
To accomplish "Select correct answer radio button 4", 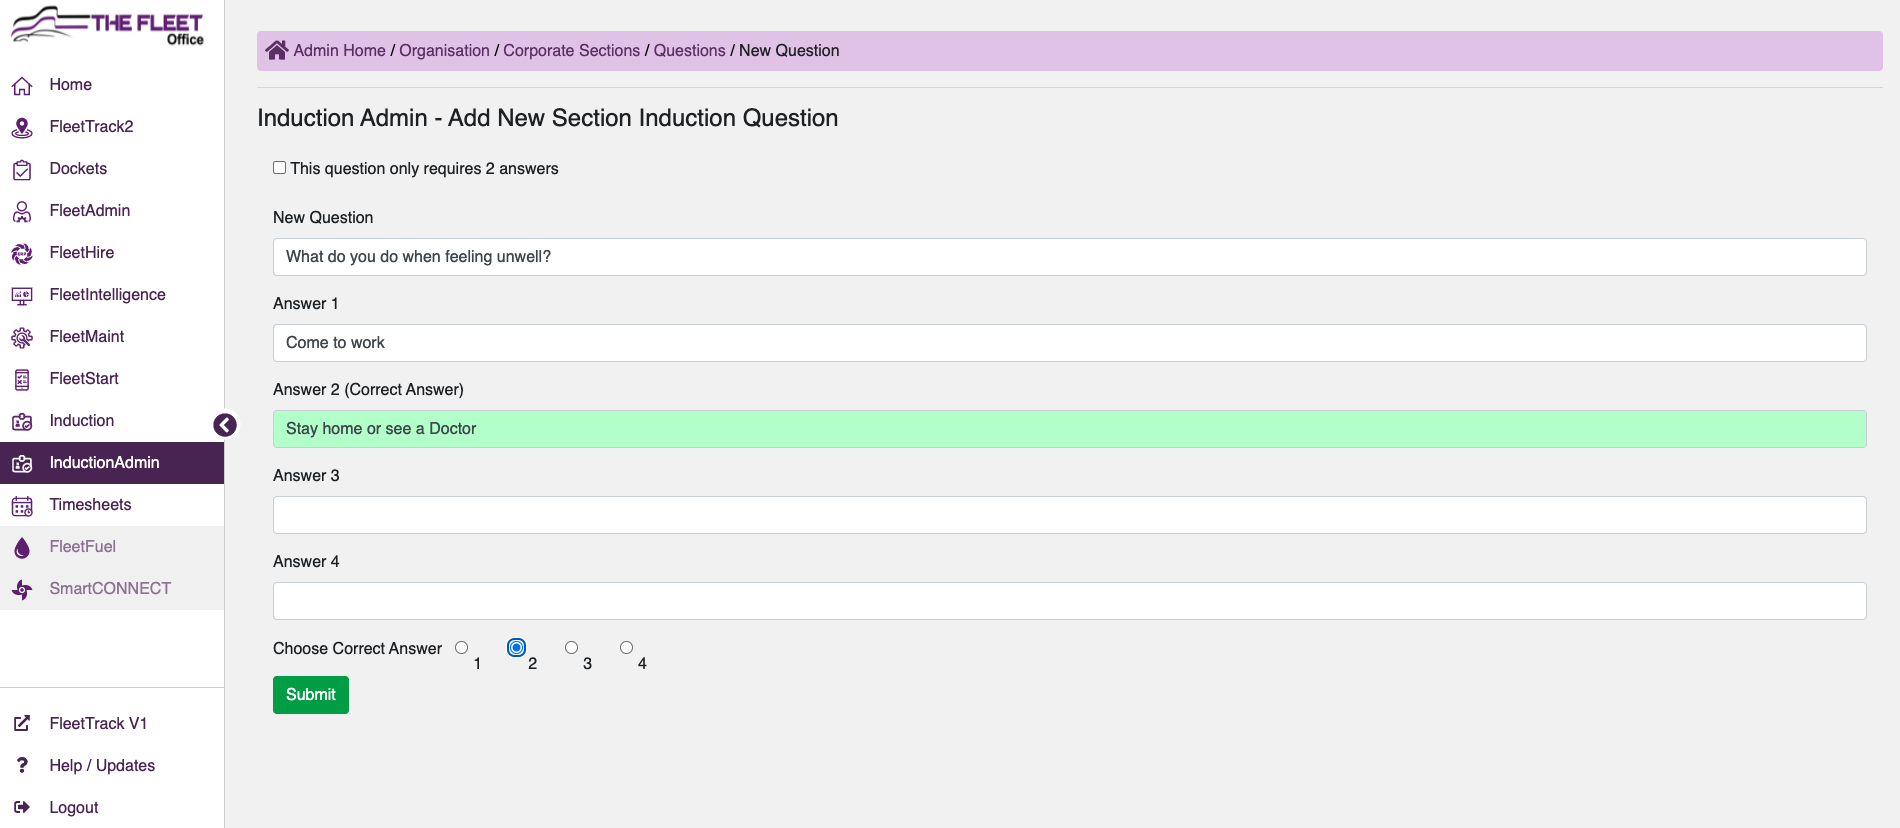I will pos(627,648).
